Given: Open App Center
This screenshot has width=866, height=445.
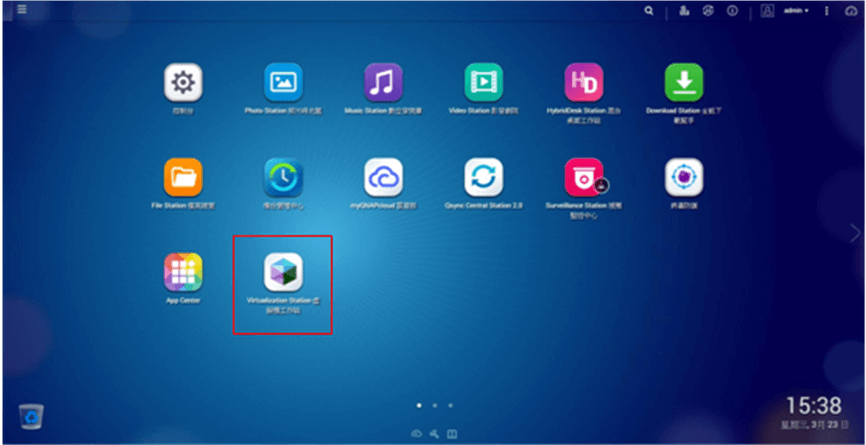Looking at the screenshot, I should point(183,271).
